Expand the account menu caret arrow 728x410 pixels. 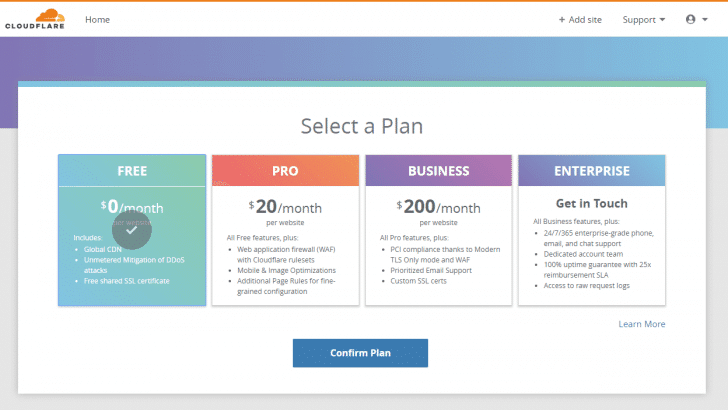click(704, 20)
